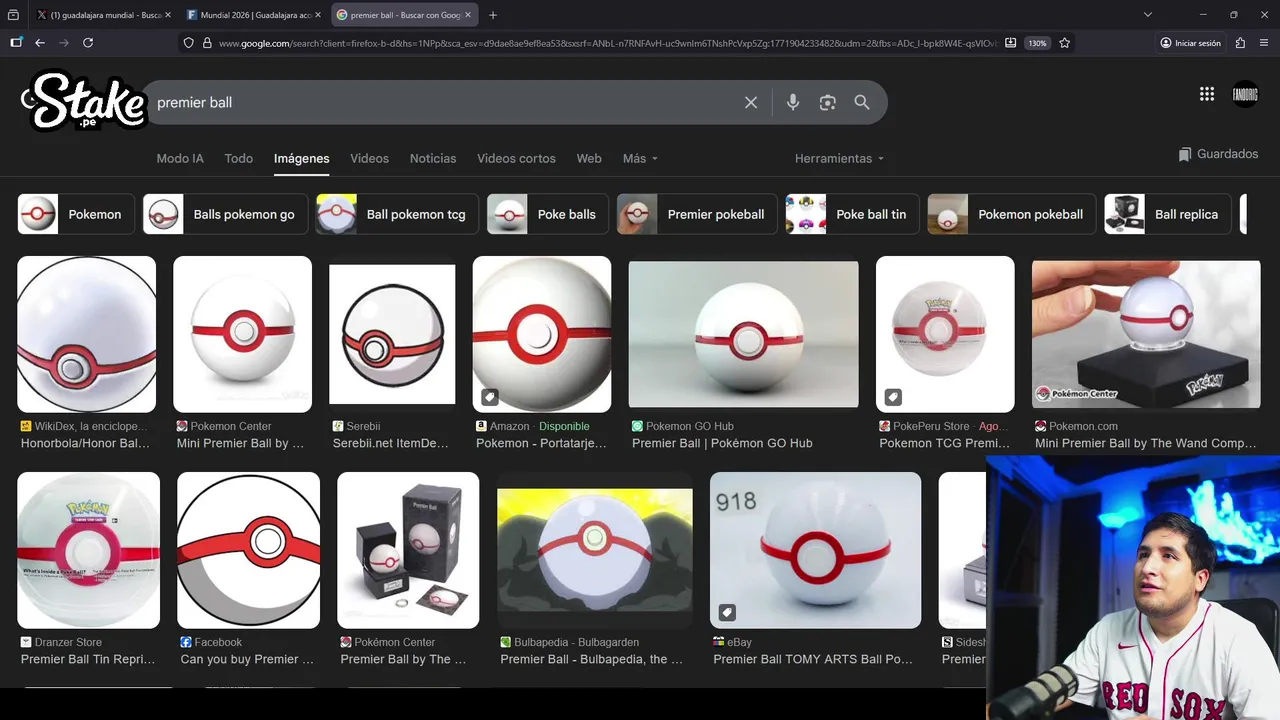
Task: Filter by the Poke ball tin chip
Action: point(853,214)
